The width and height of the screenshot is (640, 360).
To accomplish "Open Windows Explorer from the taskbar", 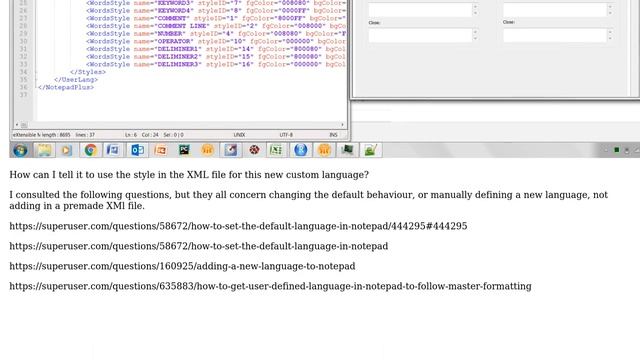I will coord(44,150).
